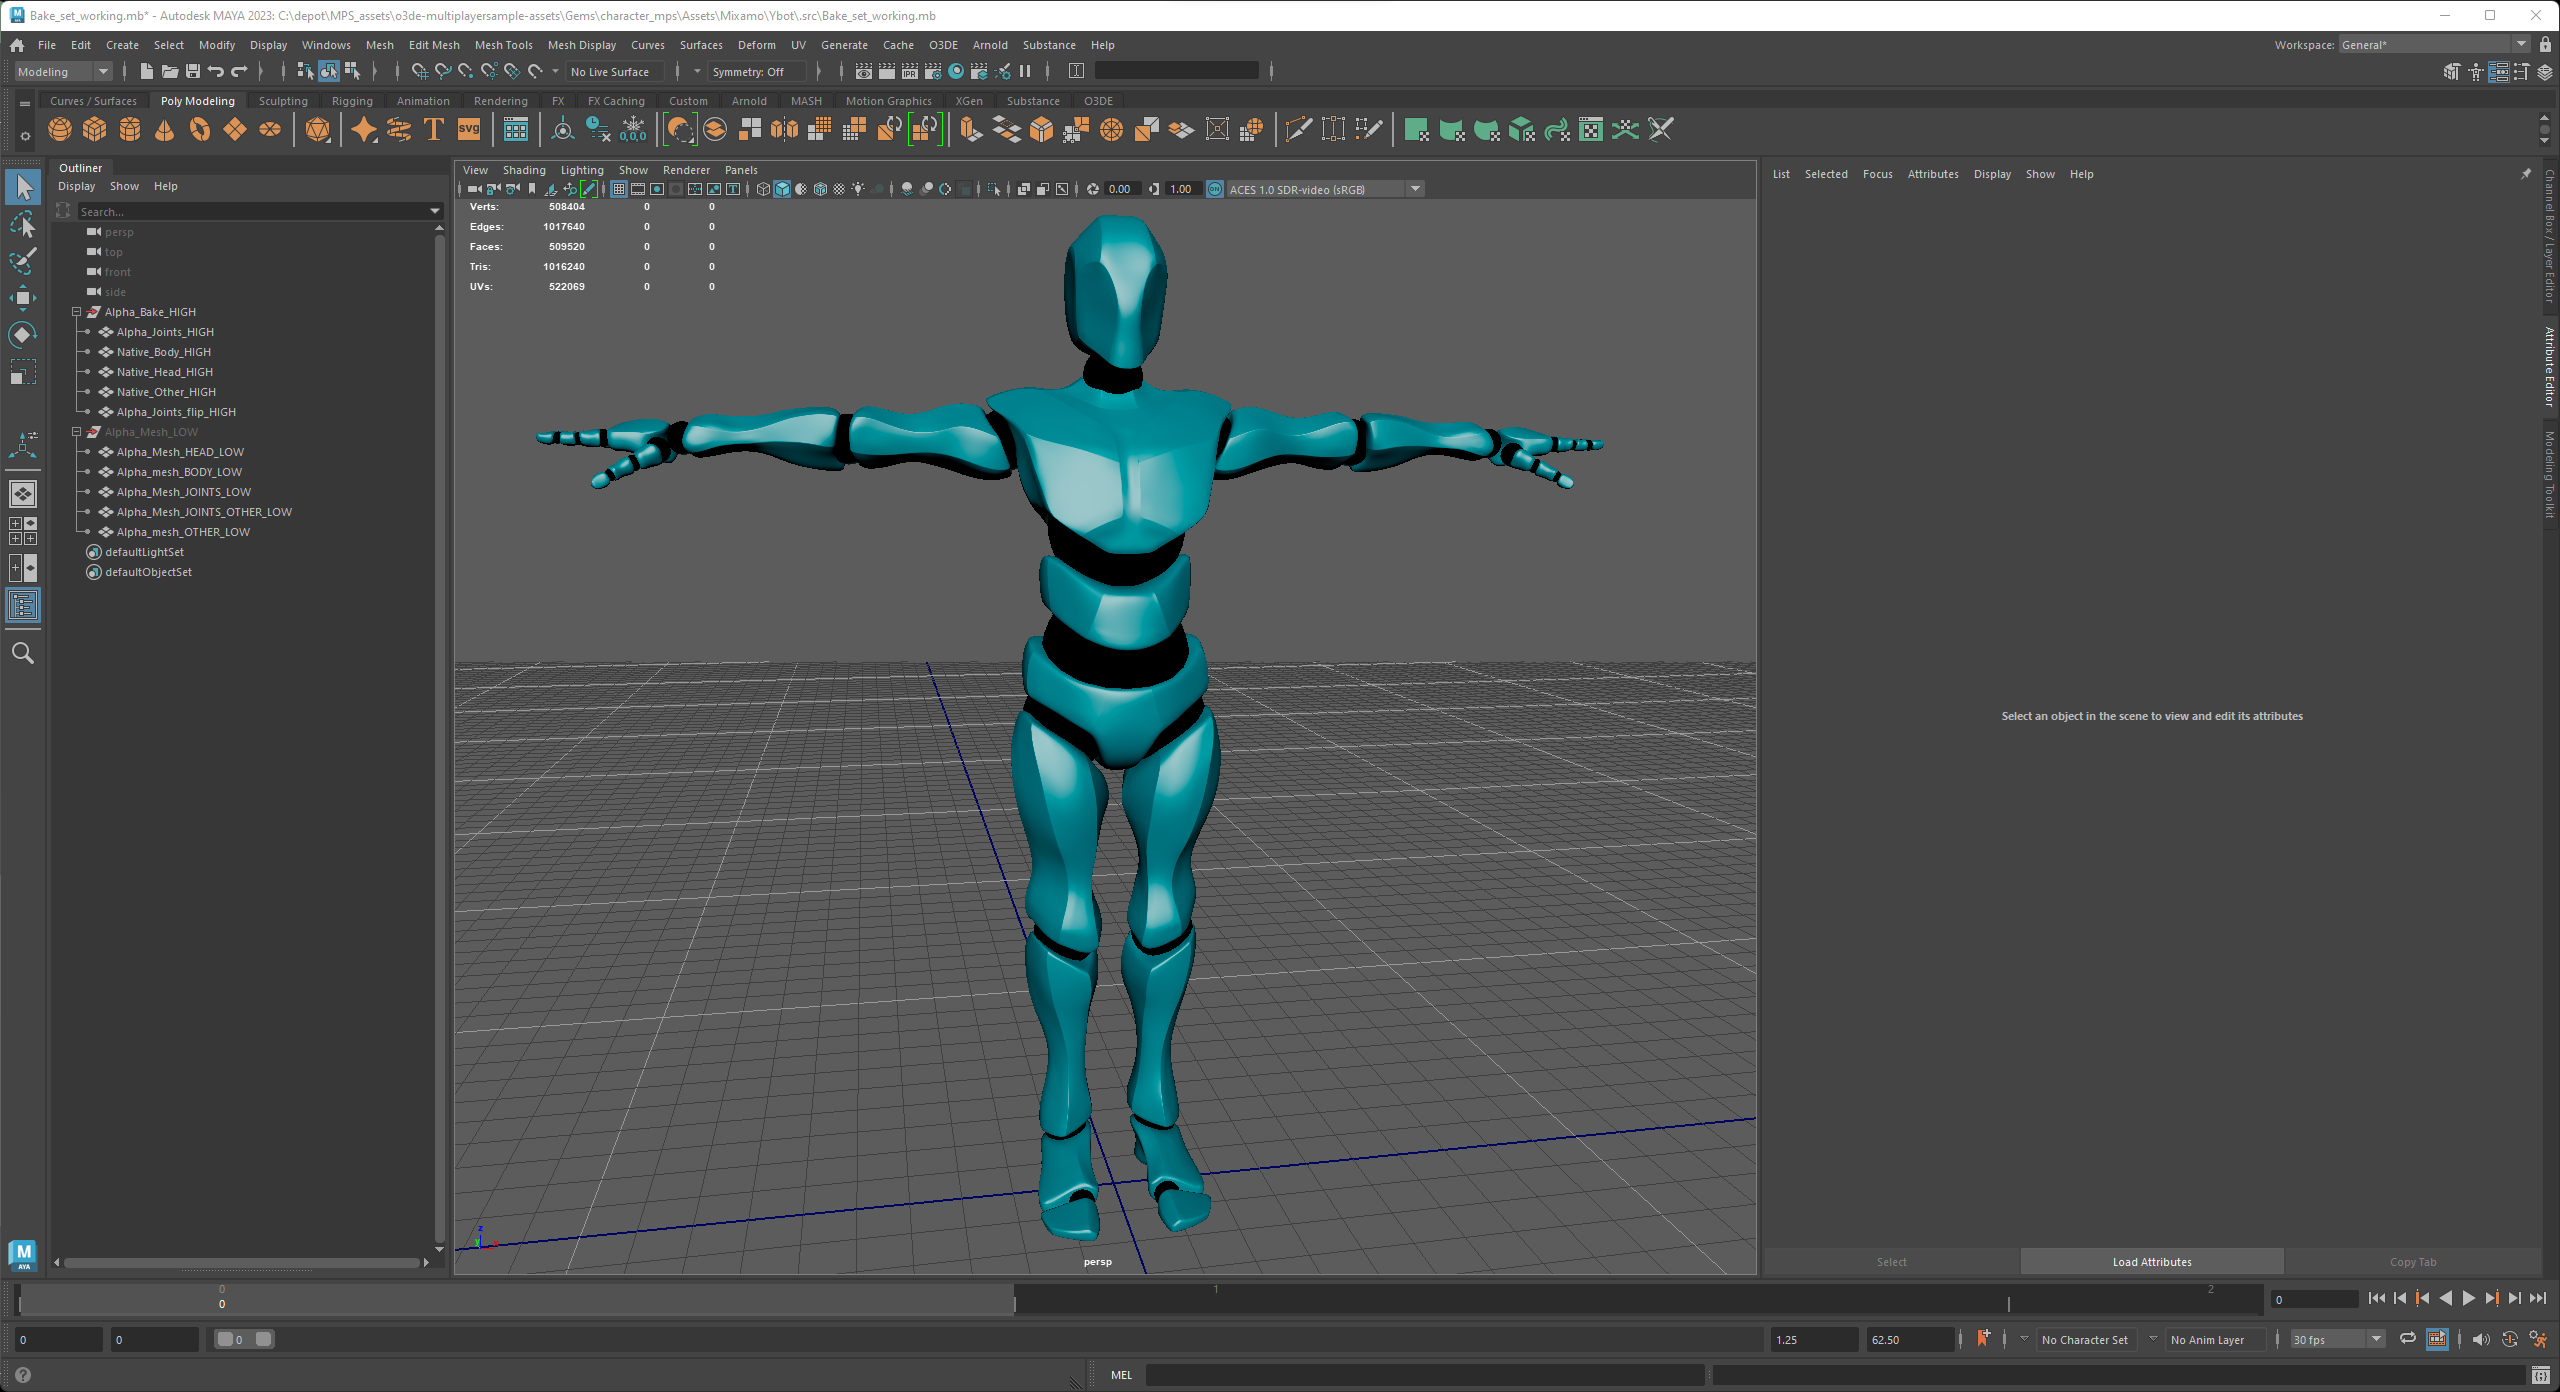Viewport: 2560px width, 1392px height.
Task: Click the MEL script language button
Action: tap(1122, 1375)
